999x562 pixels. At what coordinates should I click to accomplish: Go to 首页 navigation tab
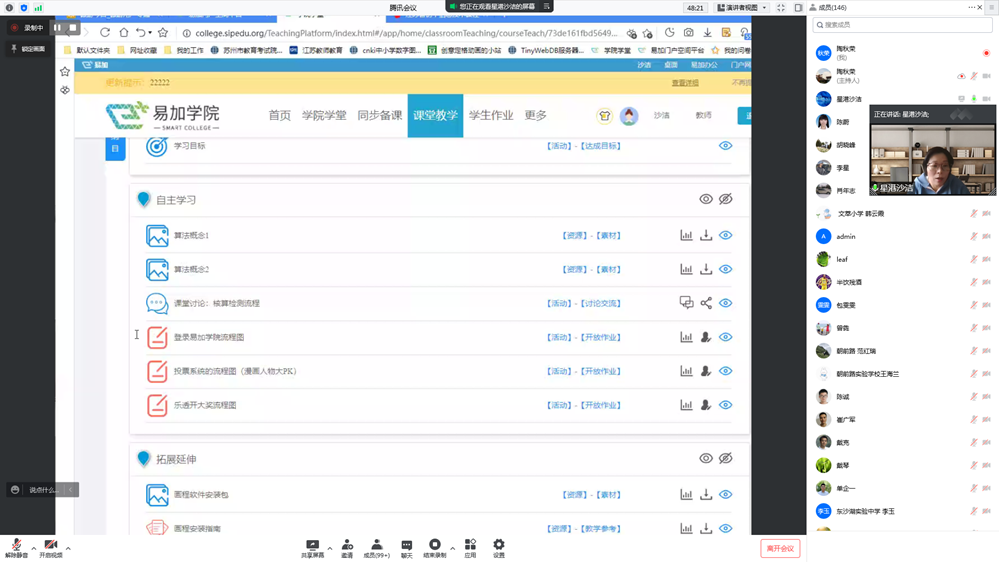pos(280,115)
